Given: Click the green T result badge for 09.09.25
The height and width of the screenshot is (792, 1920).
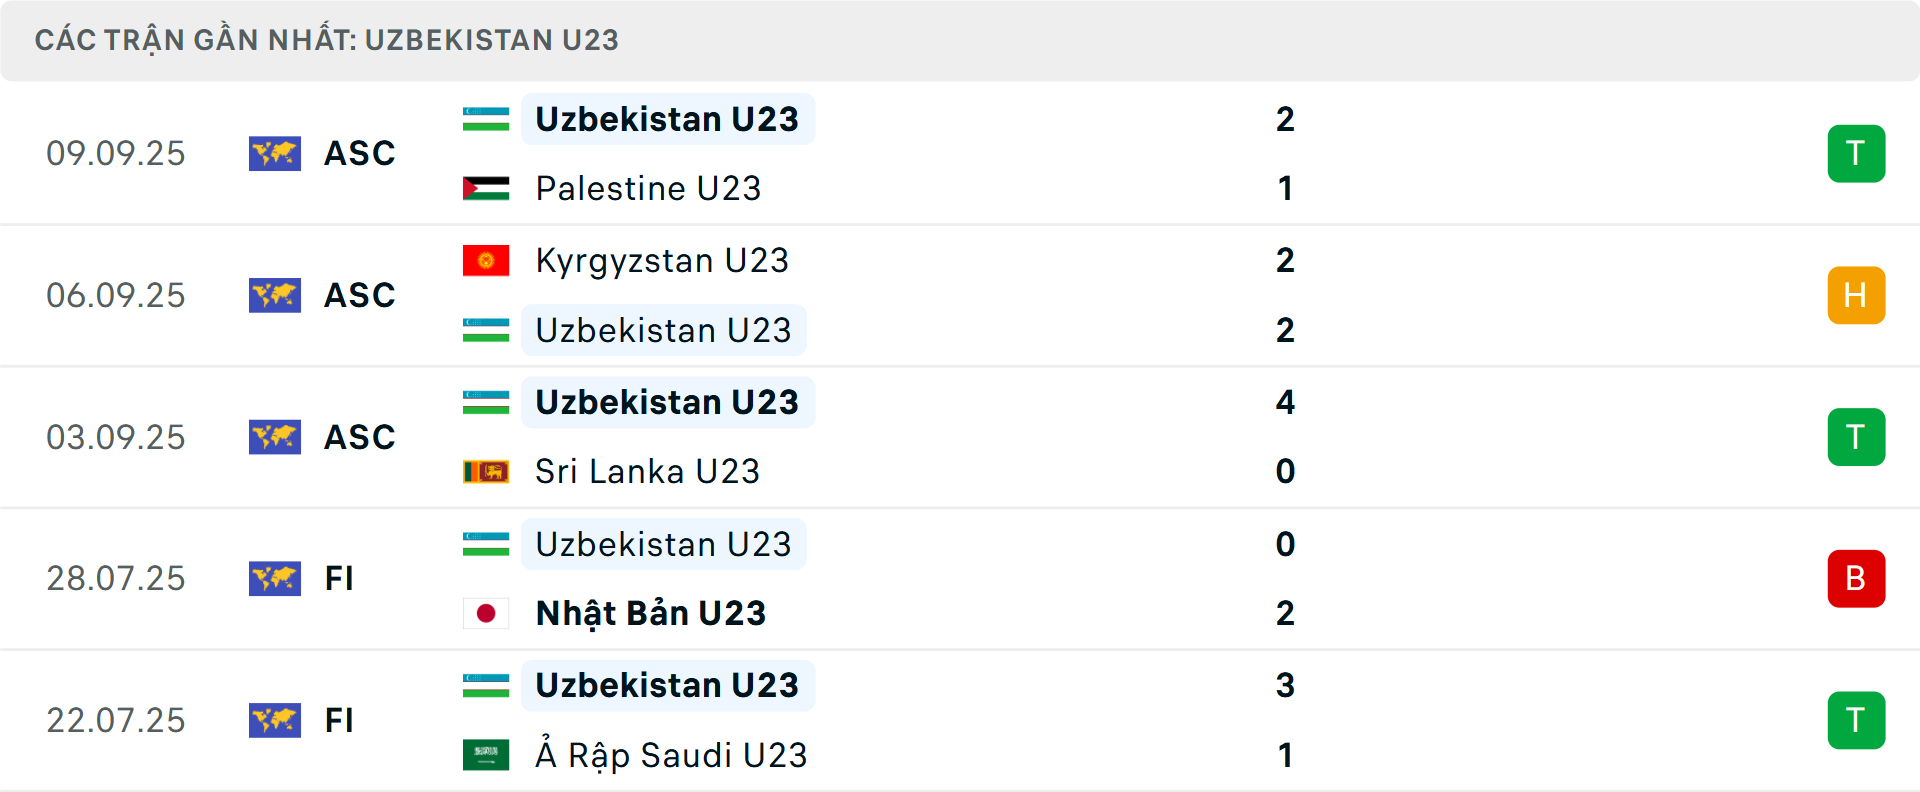Looking at the screenshot, I should point(1856,154).
